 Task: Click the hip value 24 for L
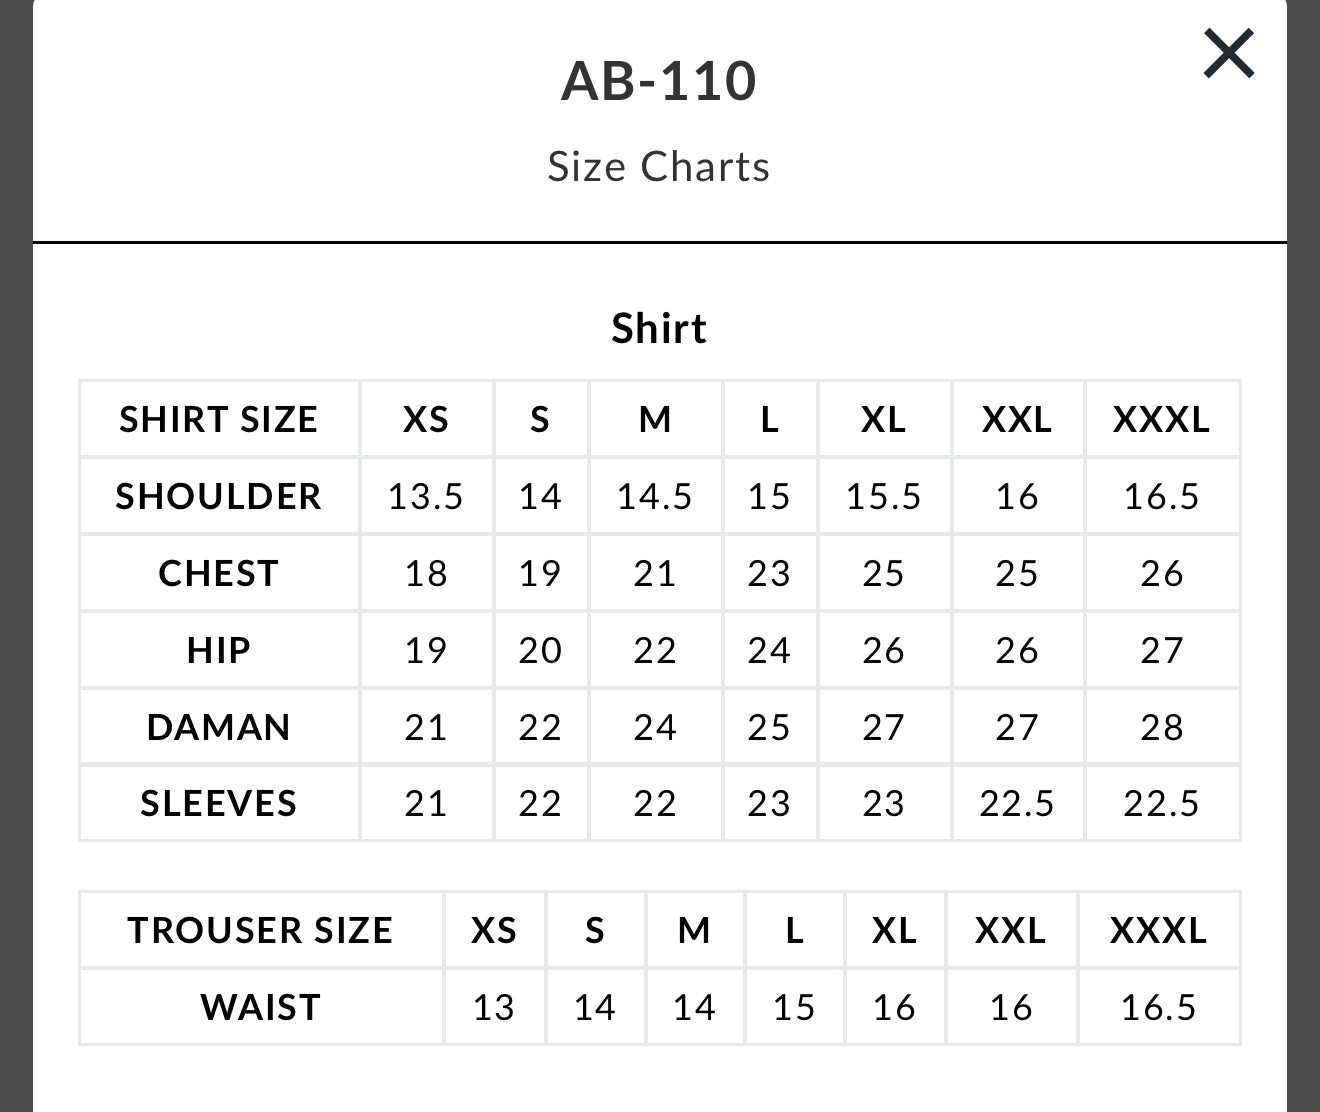[769, 650]
